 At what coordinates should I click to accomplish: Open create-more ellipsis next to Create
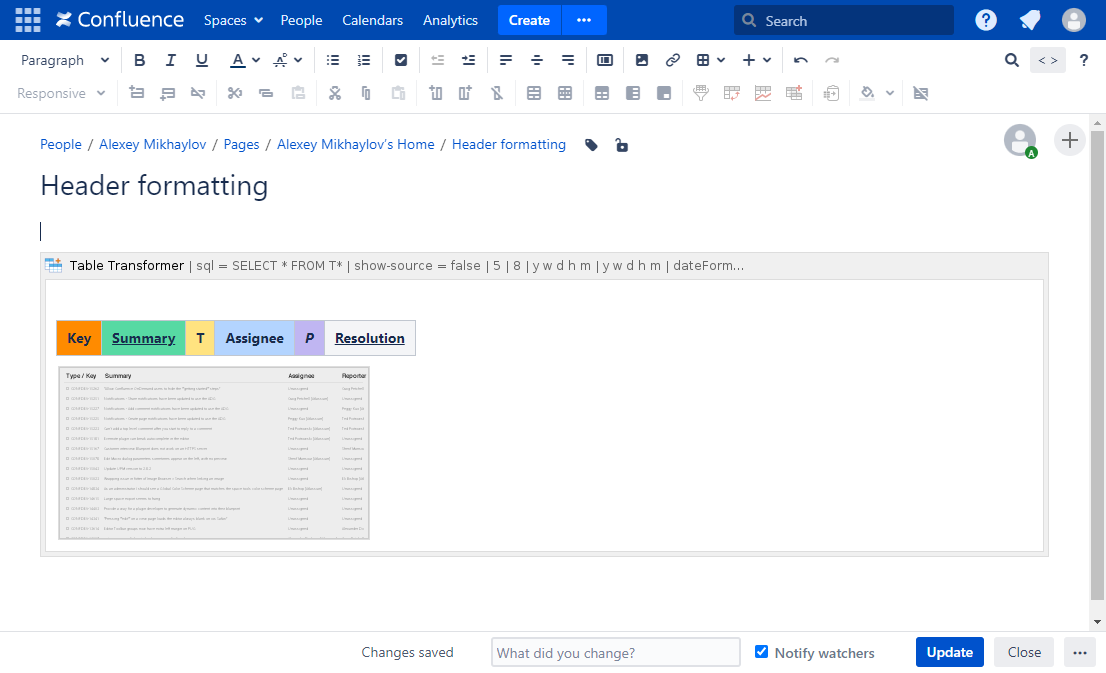[x=584, y=20]
